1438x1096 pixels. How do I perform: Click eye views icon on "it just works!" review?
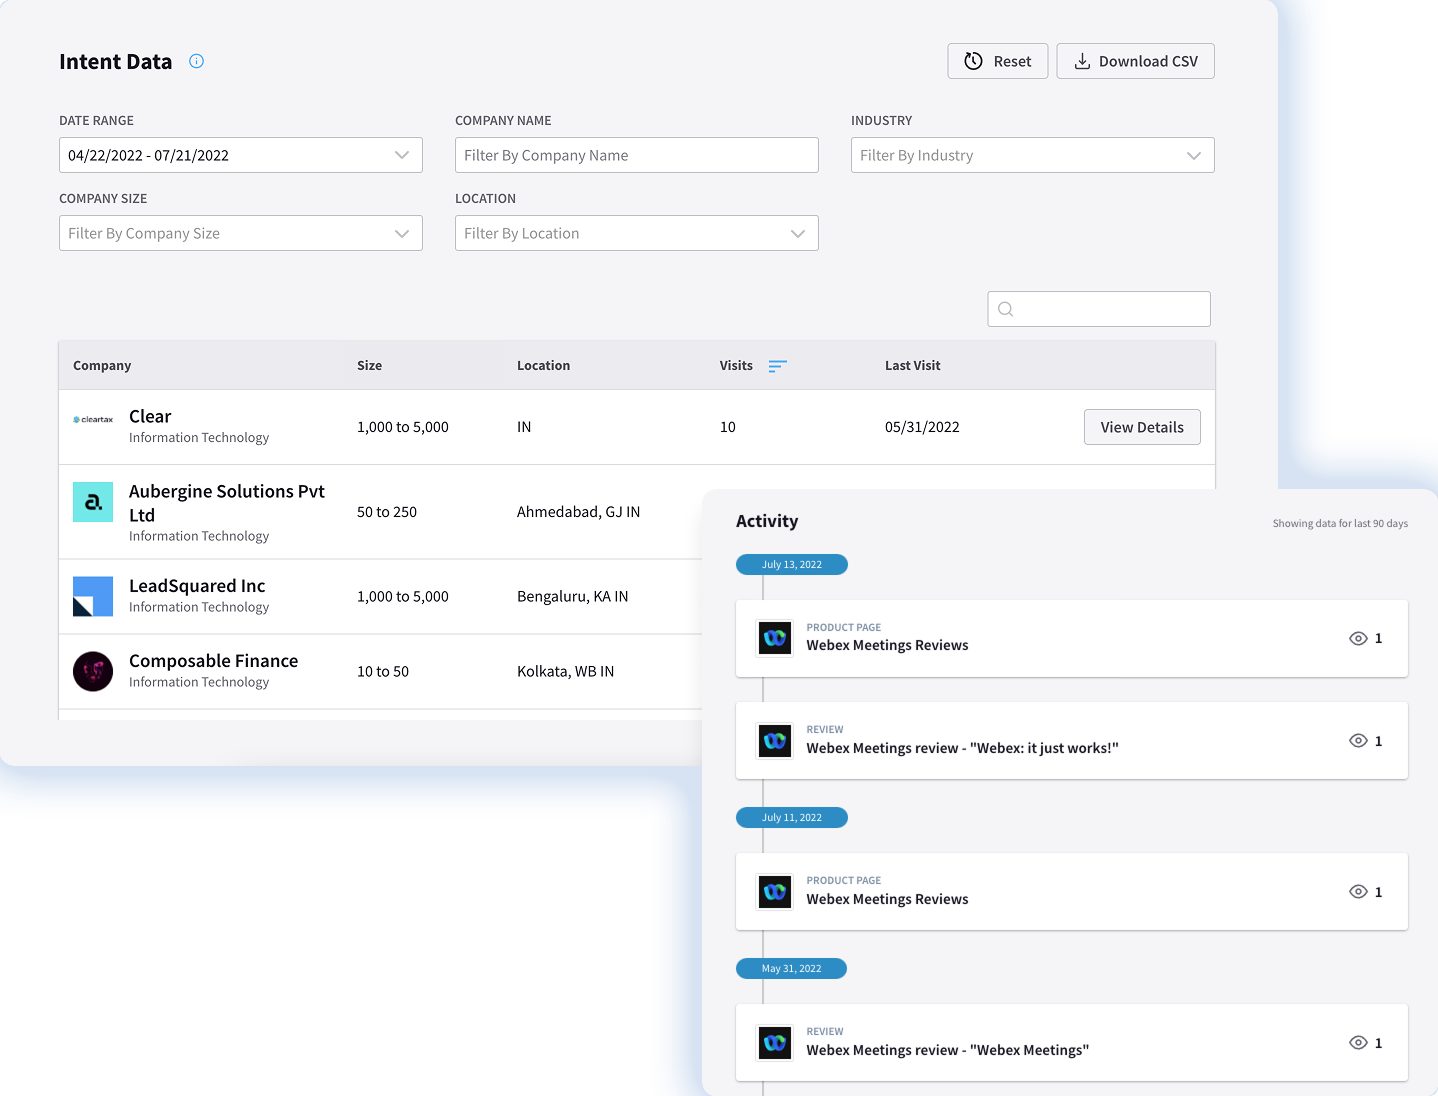(1358, 741)
